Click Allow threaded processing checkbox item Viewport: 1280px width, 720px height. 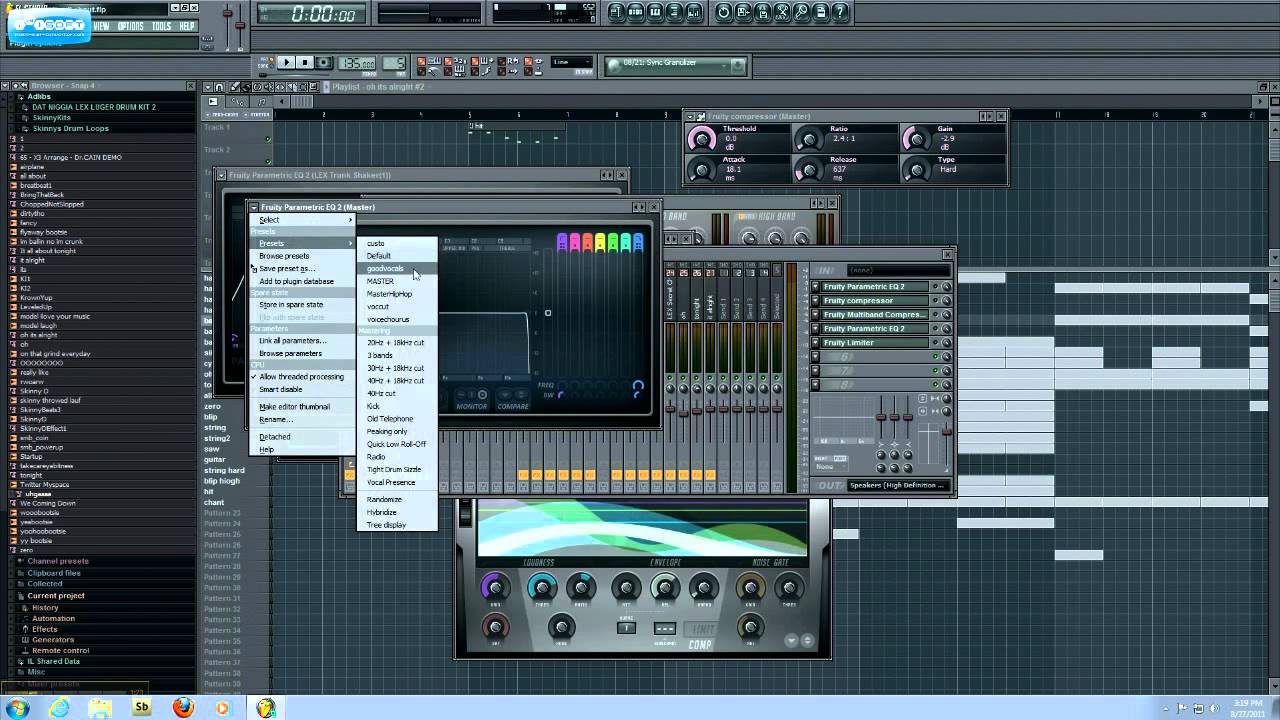[300, 377]
